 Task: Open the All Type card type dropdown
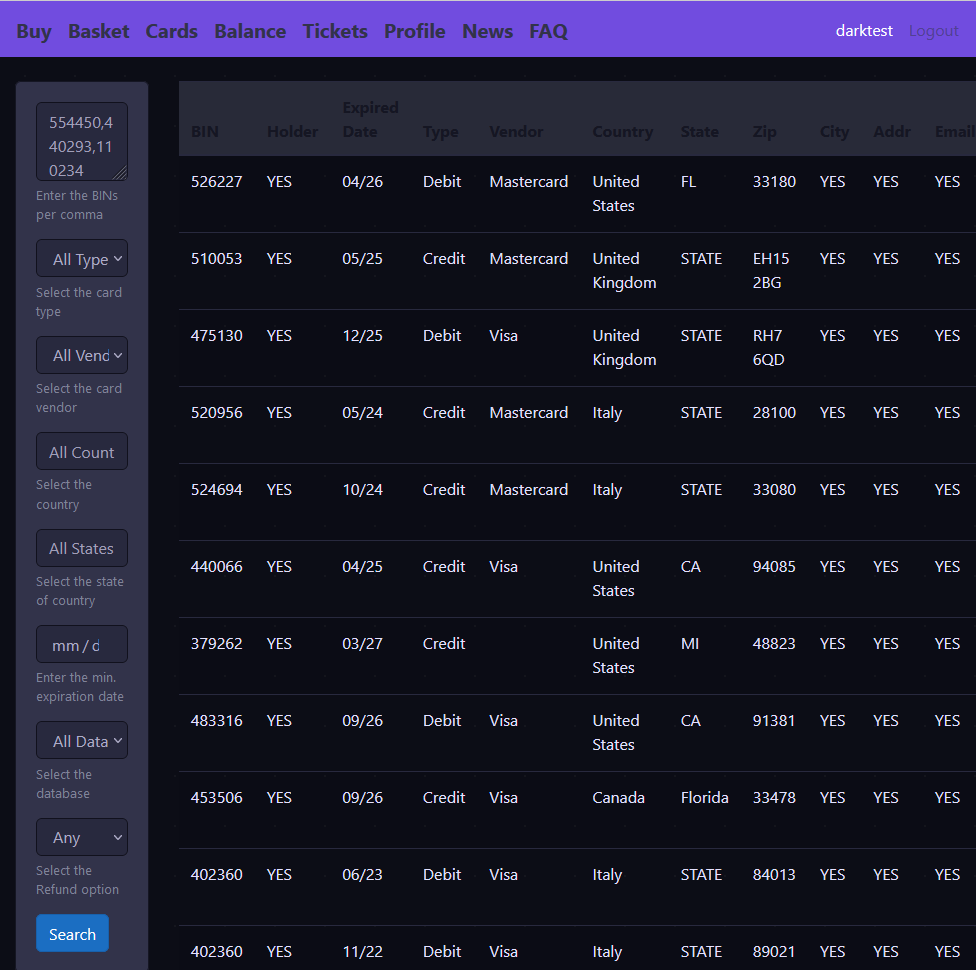81,258
